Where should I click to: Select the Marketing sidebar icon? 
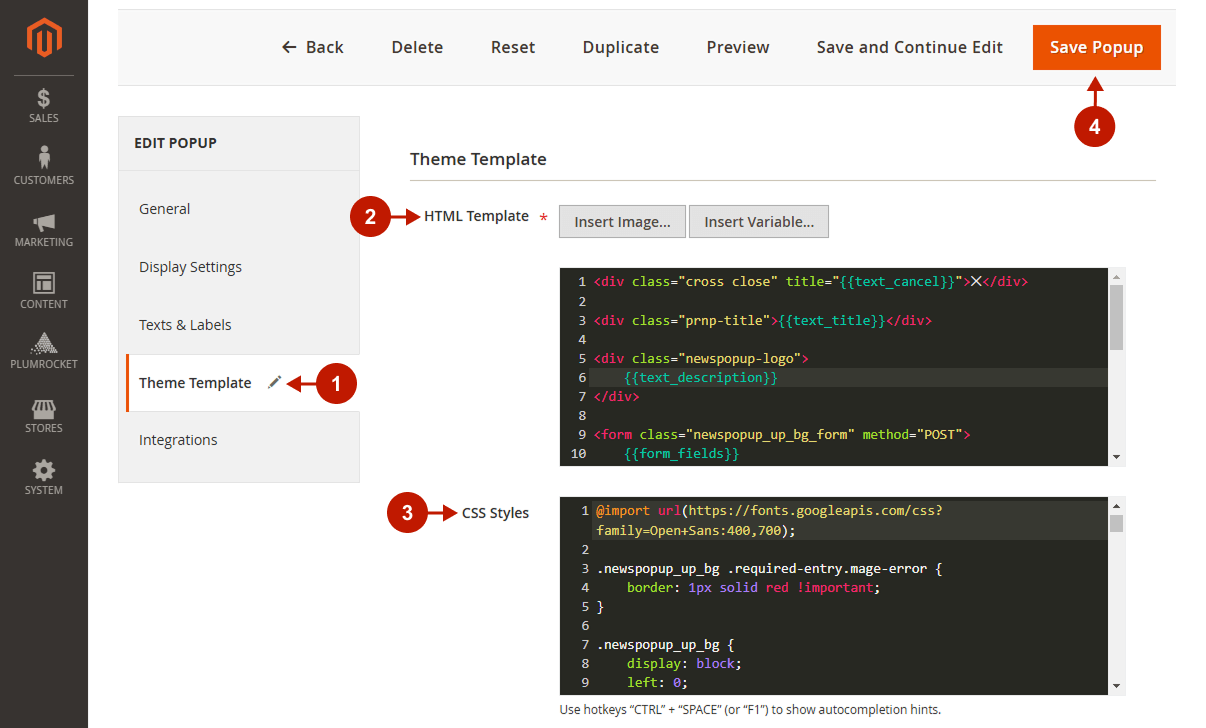(43, 222)
